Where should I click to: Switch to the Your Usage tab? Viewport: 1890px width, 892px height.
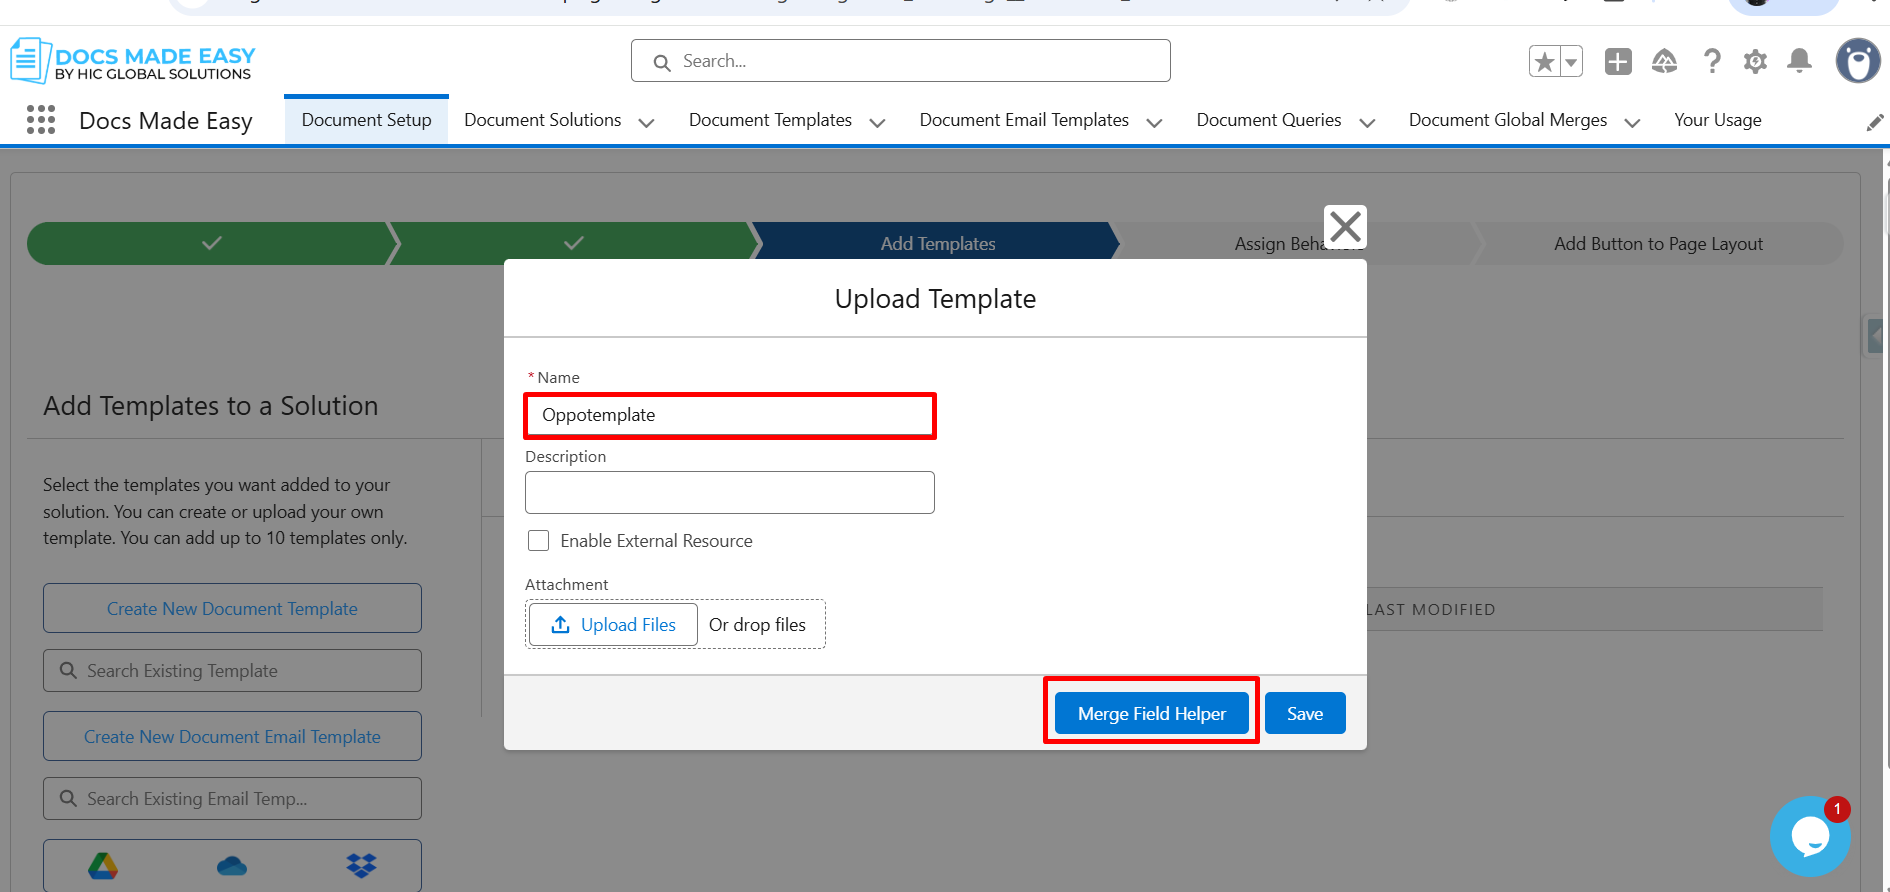coord(1717,120)
